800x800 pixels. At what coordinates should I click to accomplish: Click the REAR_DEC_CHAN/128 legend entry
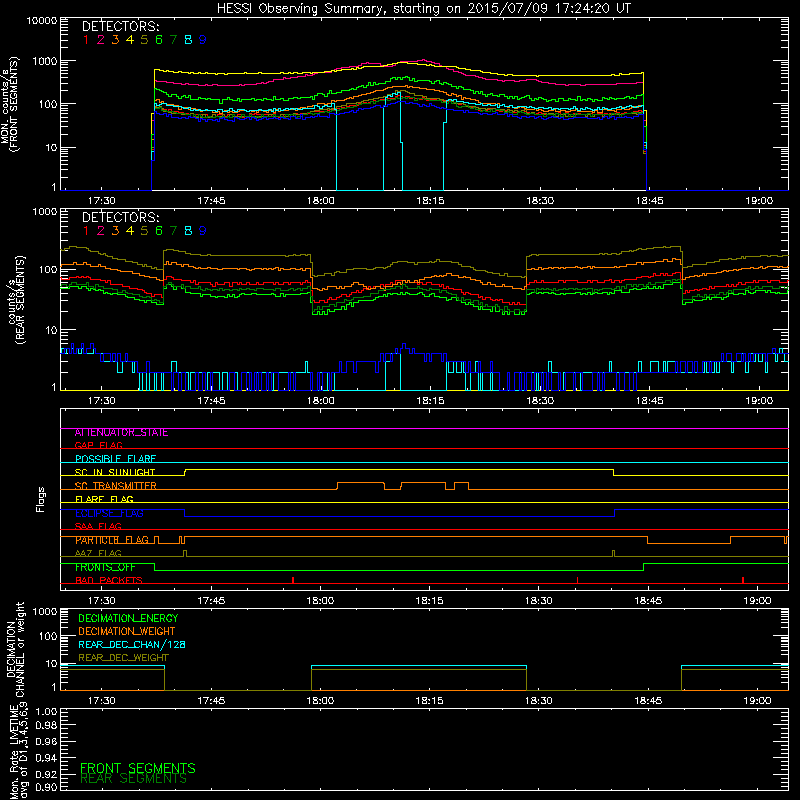(x=132, y=645)
